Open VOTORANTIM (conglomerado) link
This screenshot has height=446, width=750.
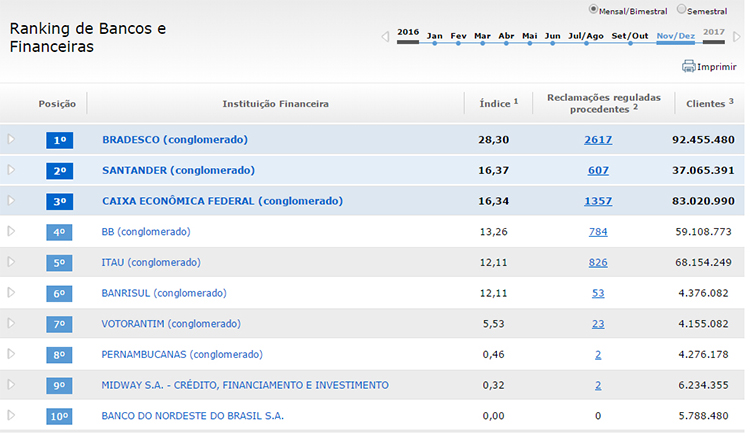click(x=171, y=323)
